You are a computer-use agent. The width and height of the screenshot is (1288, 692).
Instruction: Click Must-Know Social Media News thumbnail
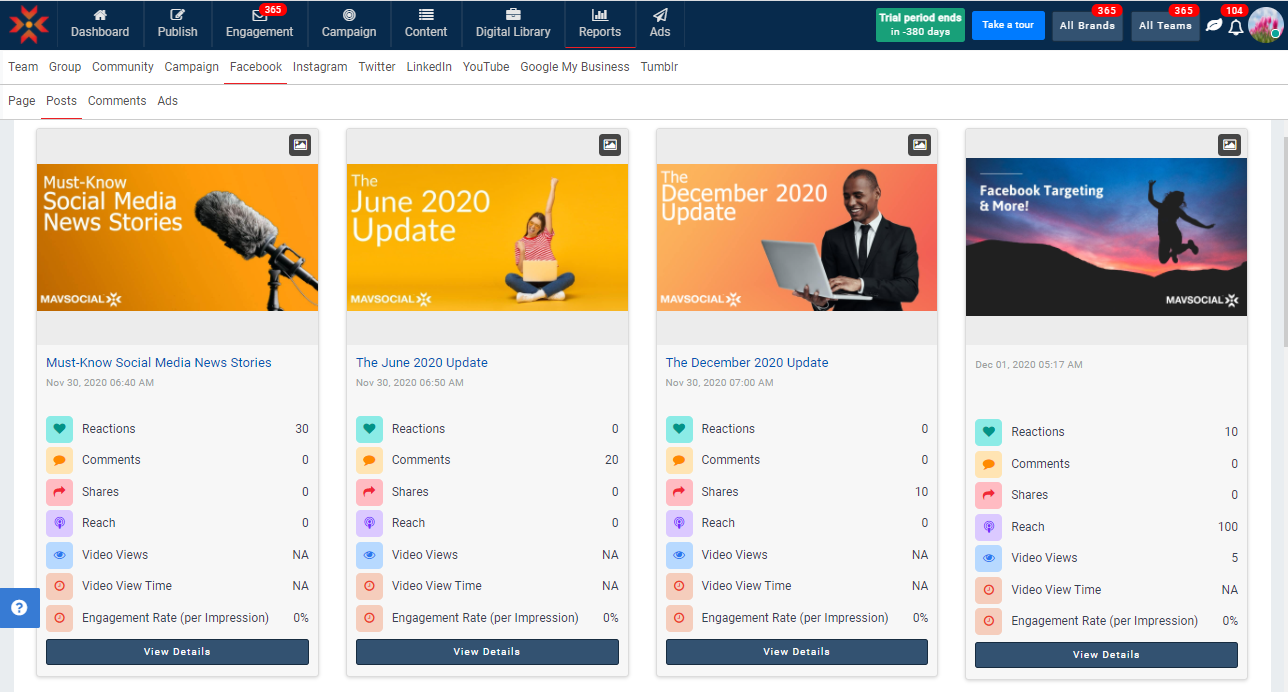point(177,237)
